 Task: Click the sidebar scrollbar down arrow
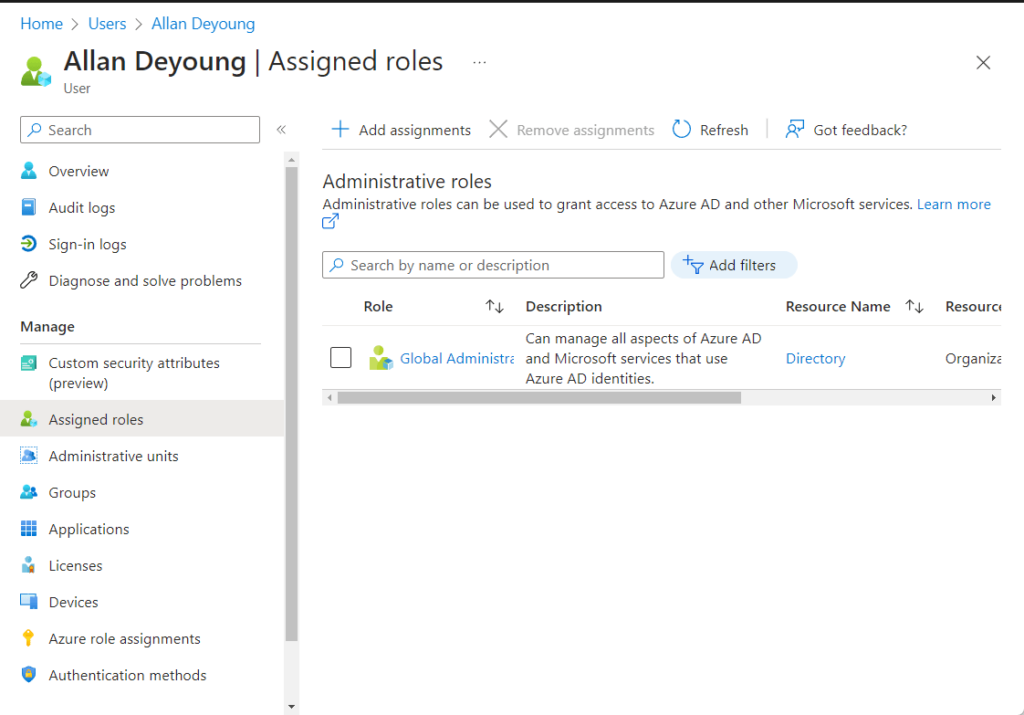click(291, 707)
